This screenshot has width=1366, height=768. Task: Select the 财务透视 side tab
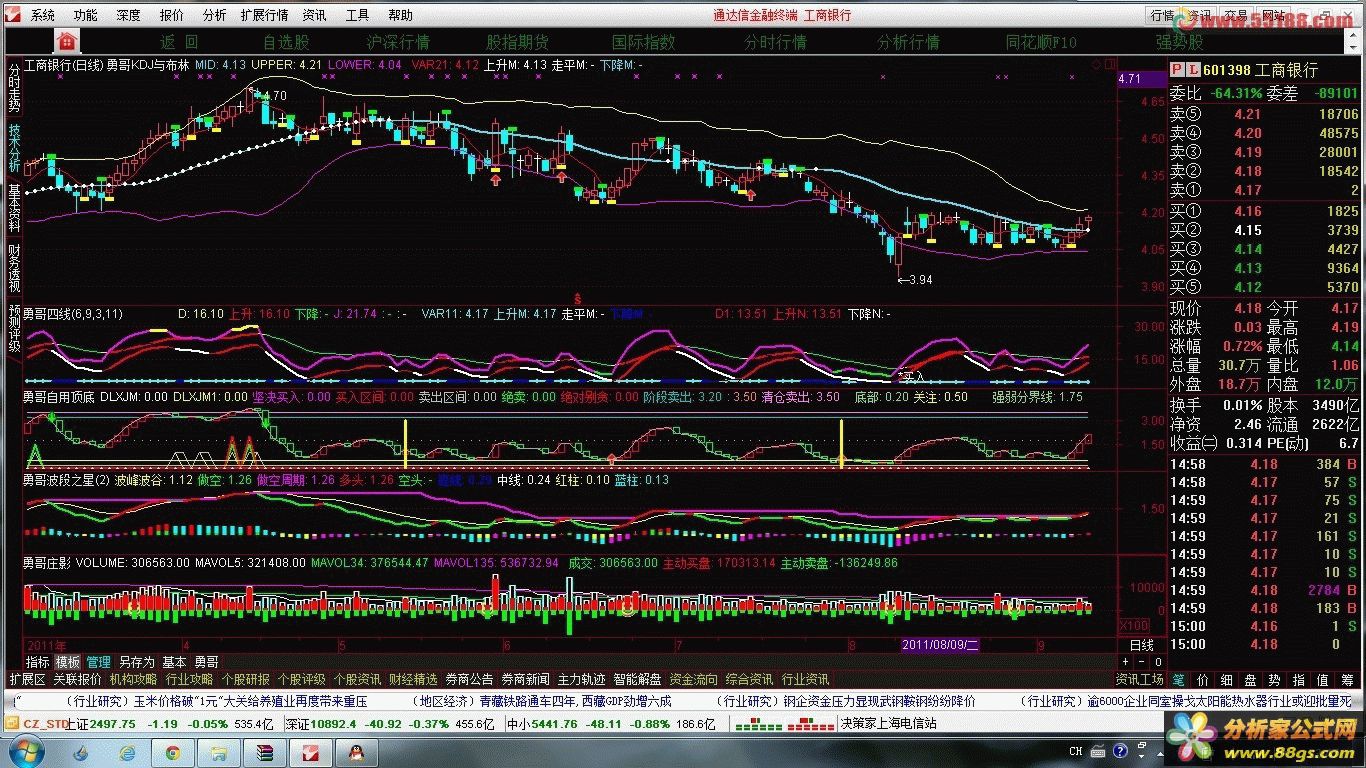tap(13, 267)
